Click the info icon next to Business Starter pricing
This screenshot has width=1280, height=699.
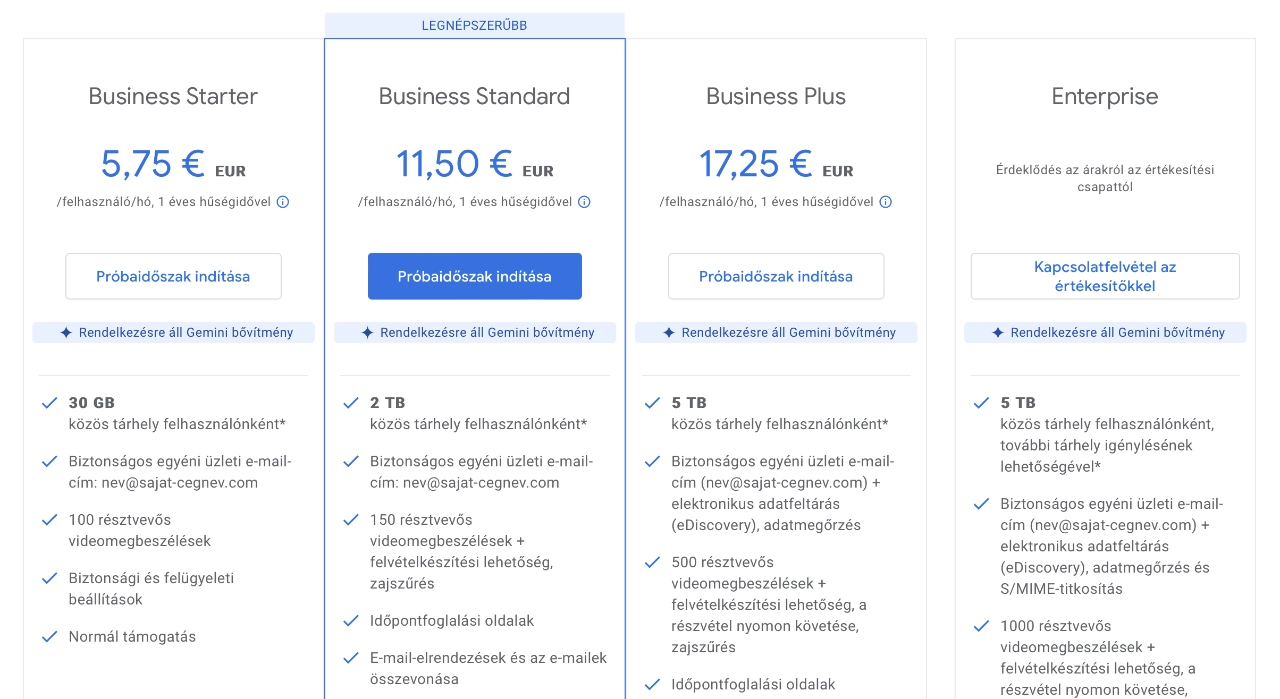click(283, 202)
